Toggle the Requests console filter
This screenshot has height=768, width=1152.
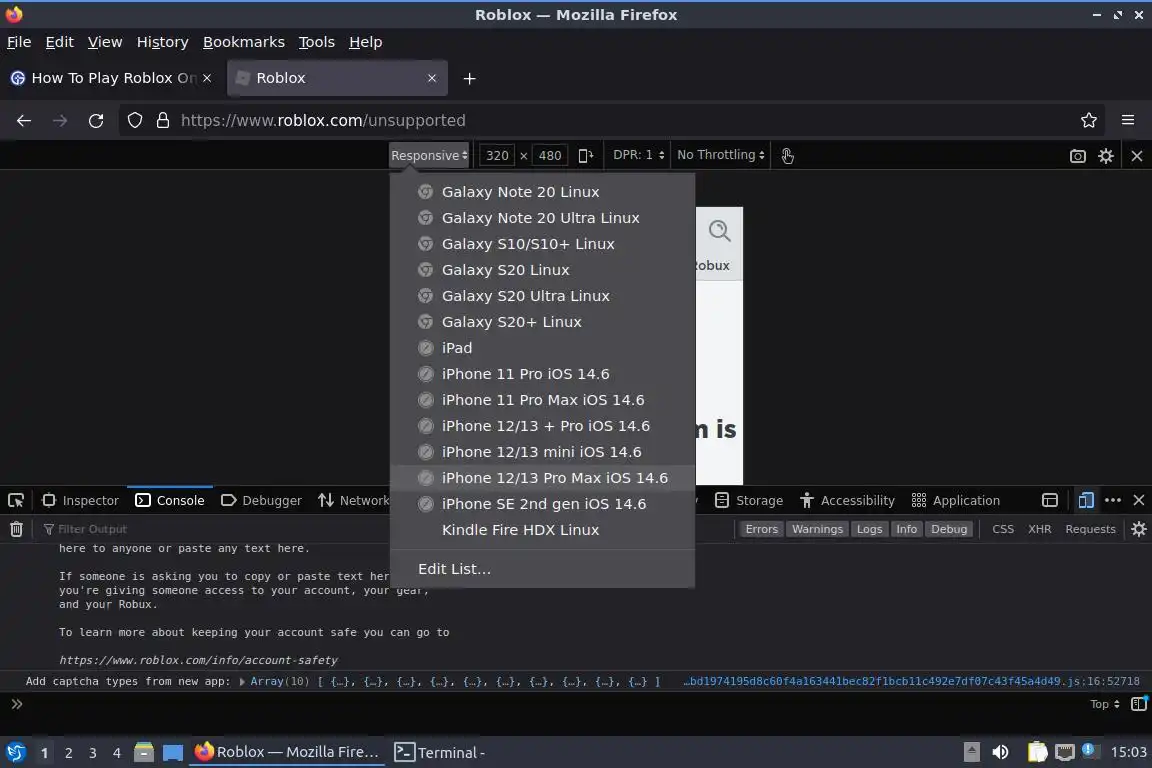click(1090, 529)
